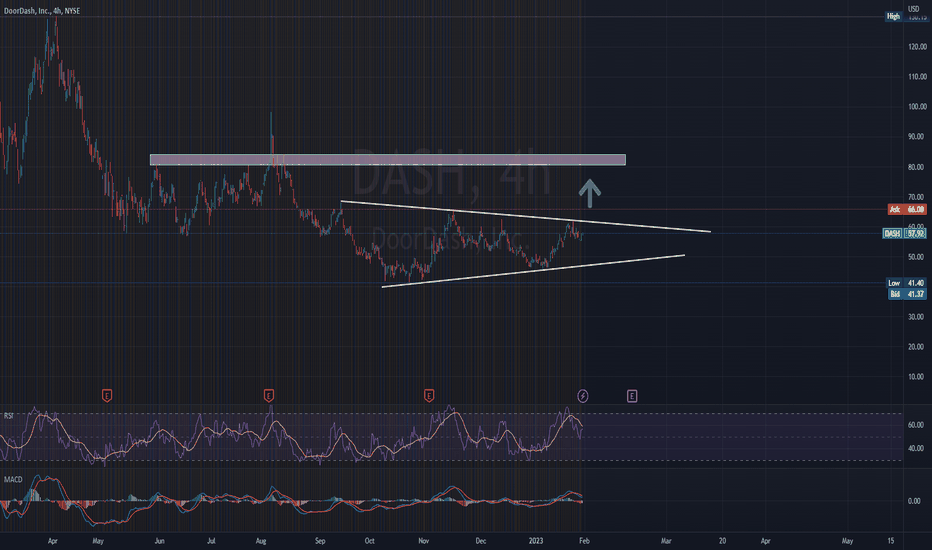Viewport: 932px width, 550px height.
Task: Click the 120.00 price axis value
Action: 917,47
